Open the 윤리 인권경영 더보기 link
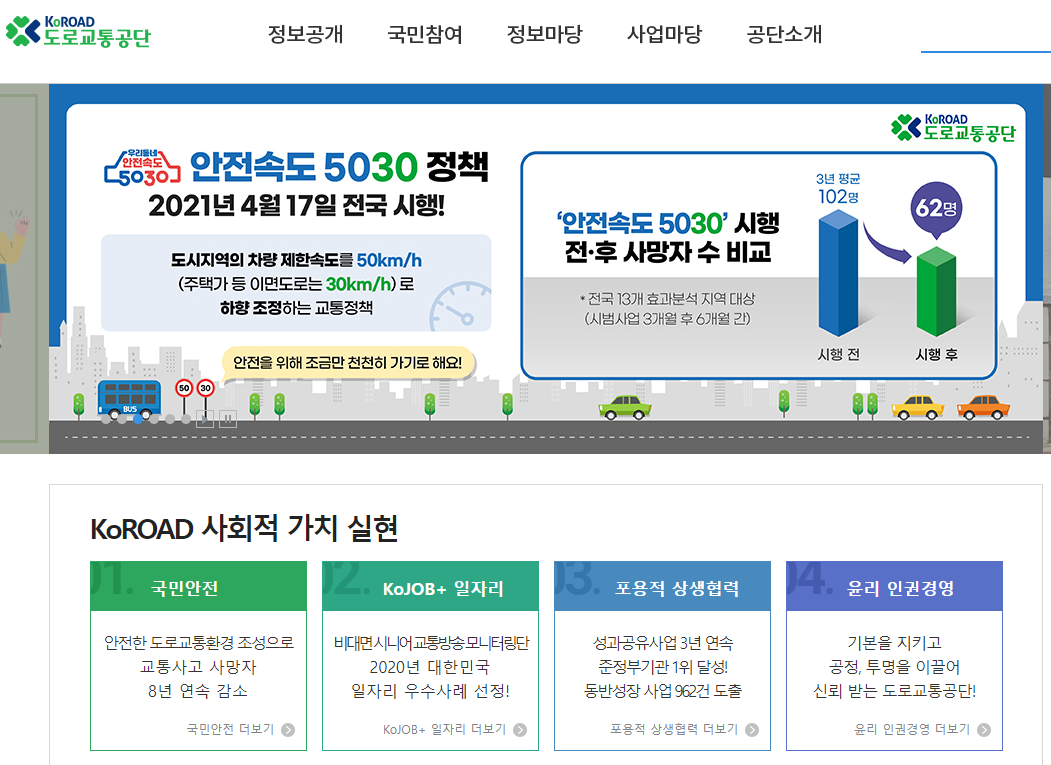Screen dimensions: 1051x765 click(922, 729)
